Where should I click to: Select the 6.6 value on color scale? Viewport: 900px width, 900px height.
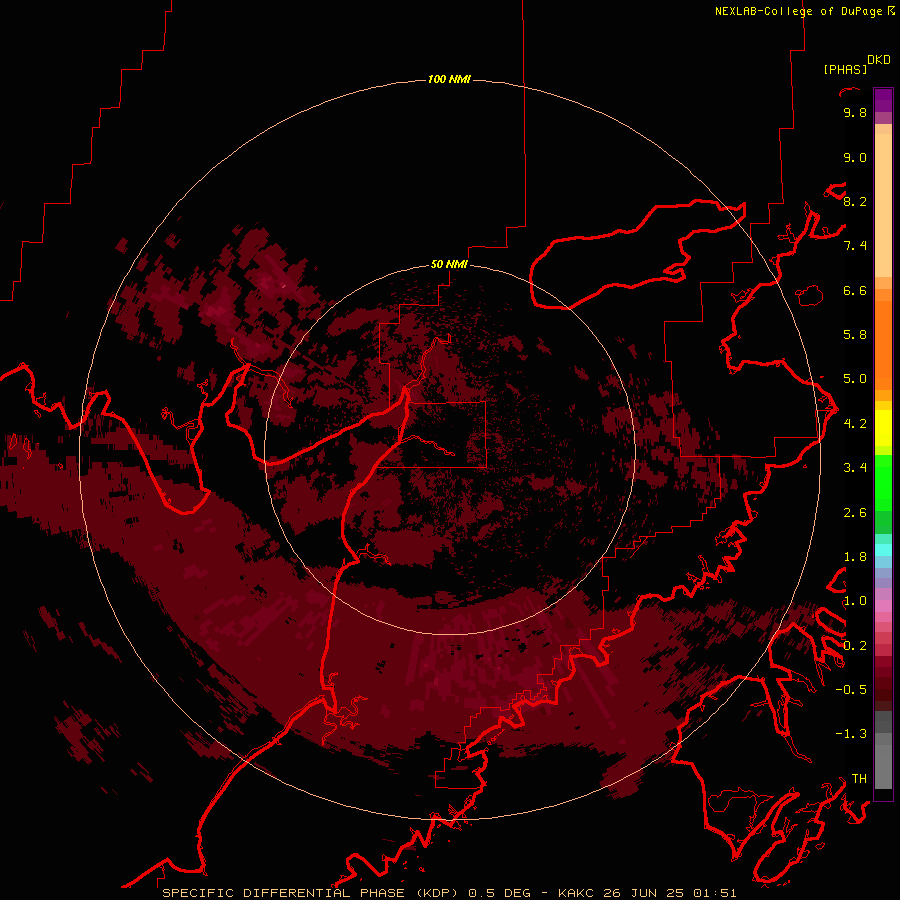pos(855,290)
